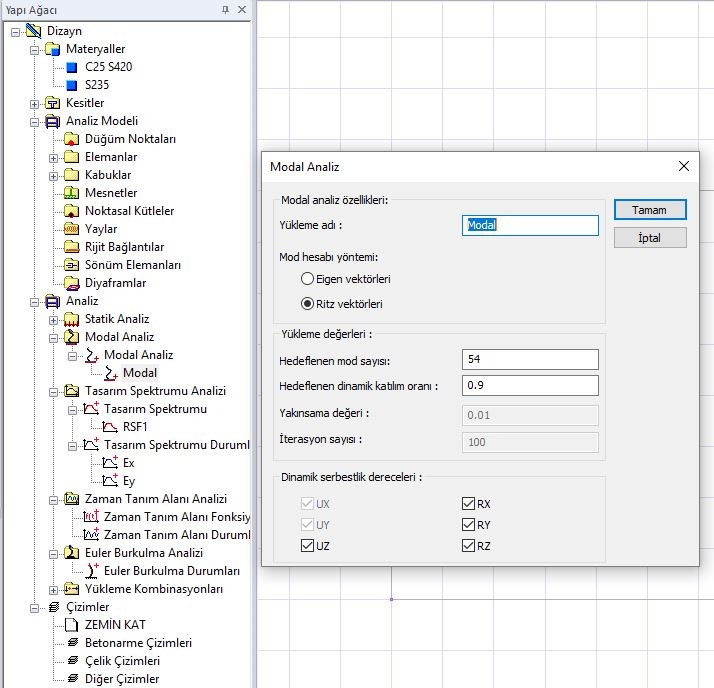Viewport: 714px width, 688px height.
Task: Expand the Kesitler tree node
Action: pos(35,103)
